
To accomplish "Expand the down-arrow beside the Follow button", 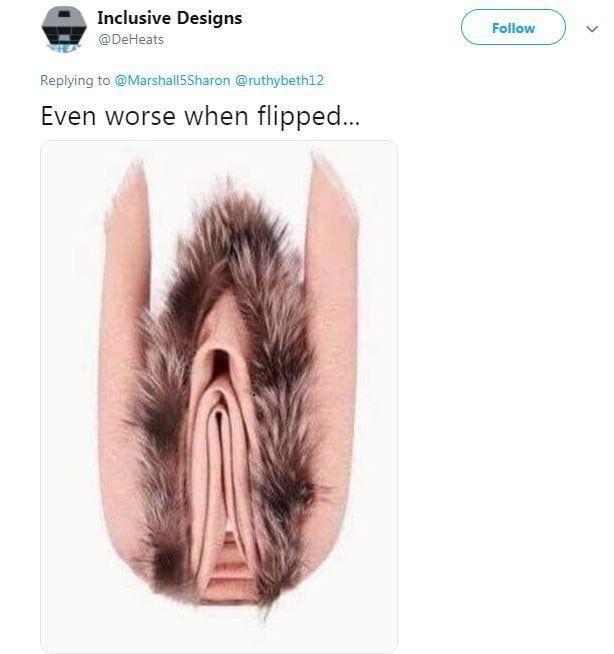I will tap(592, 28).
